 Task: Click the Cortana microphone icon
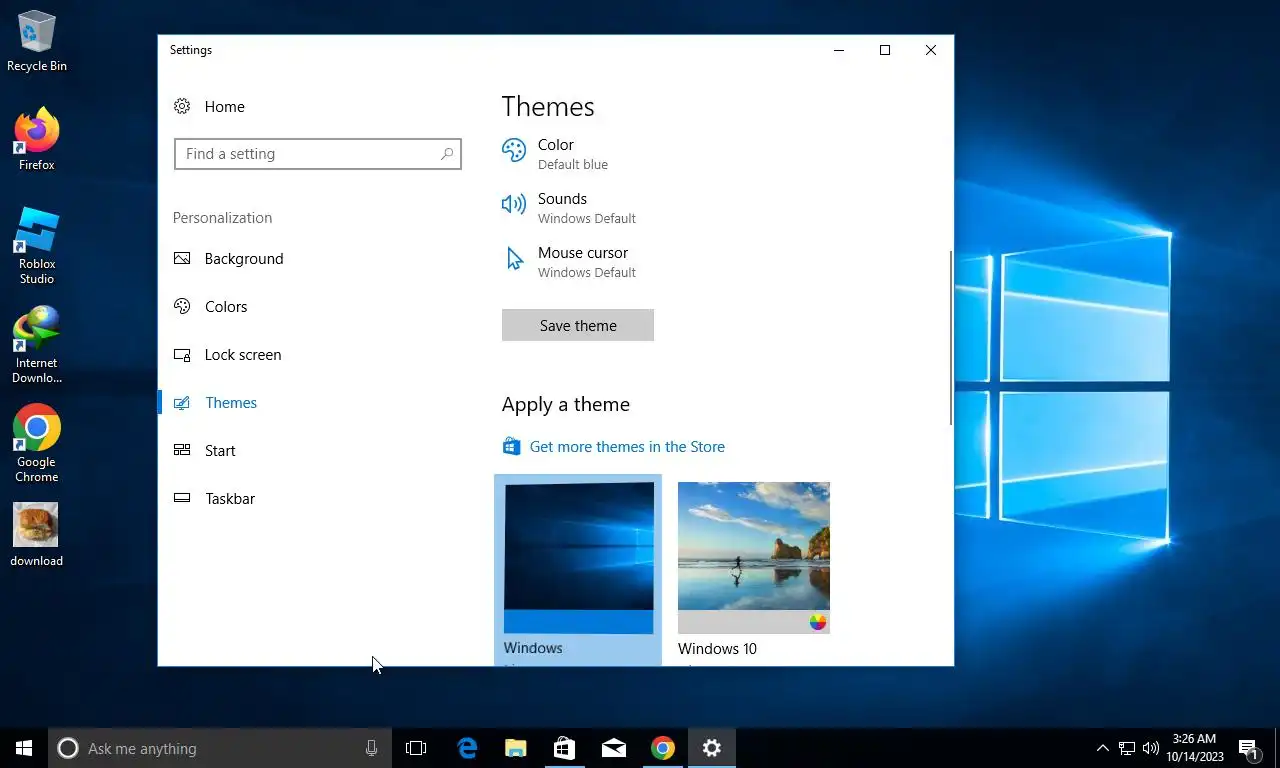tap(371, 748)
